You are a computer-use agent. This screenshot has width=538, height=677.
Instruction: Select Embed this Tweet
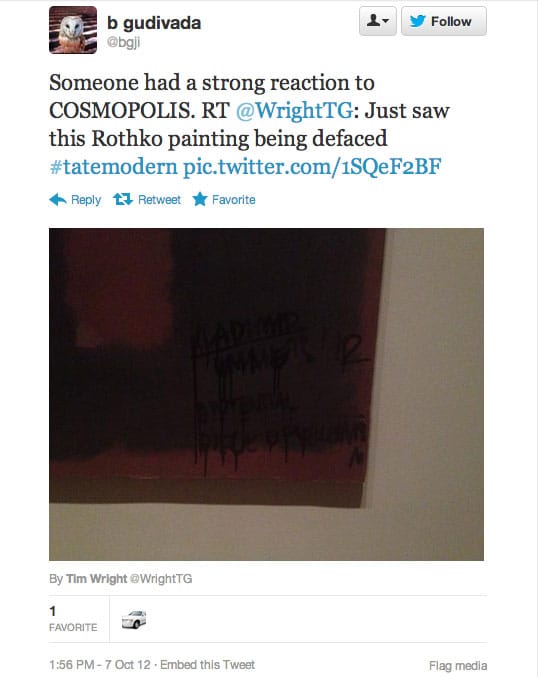point(207,664)
